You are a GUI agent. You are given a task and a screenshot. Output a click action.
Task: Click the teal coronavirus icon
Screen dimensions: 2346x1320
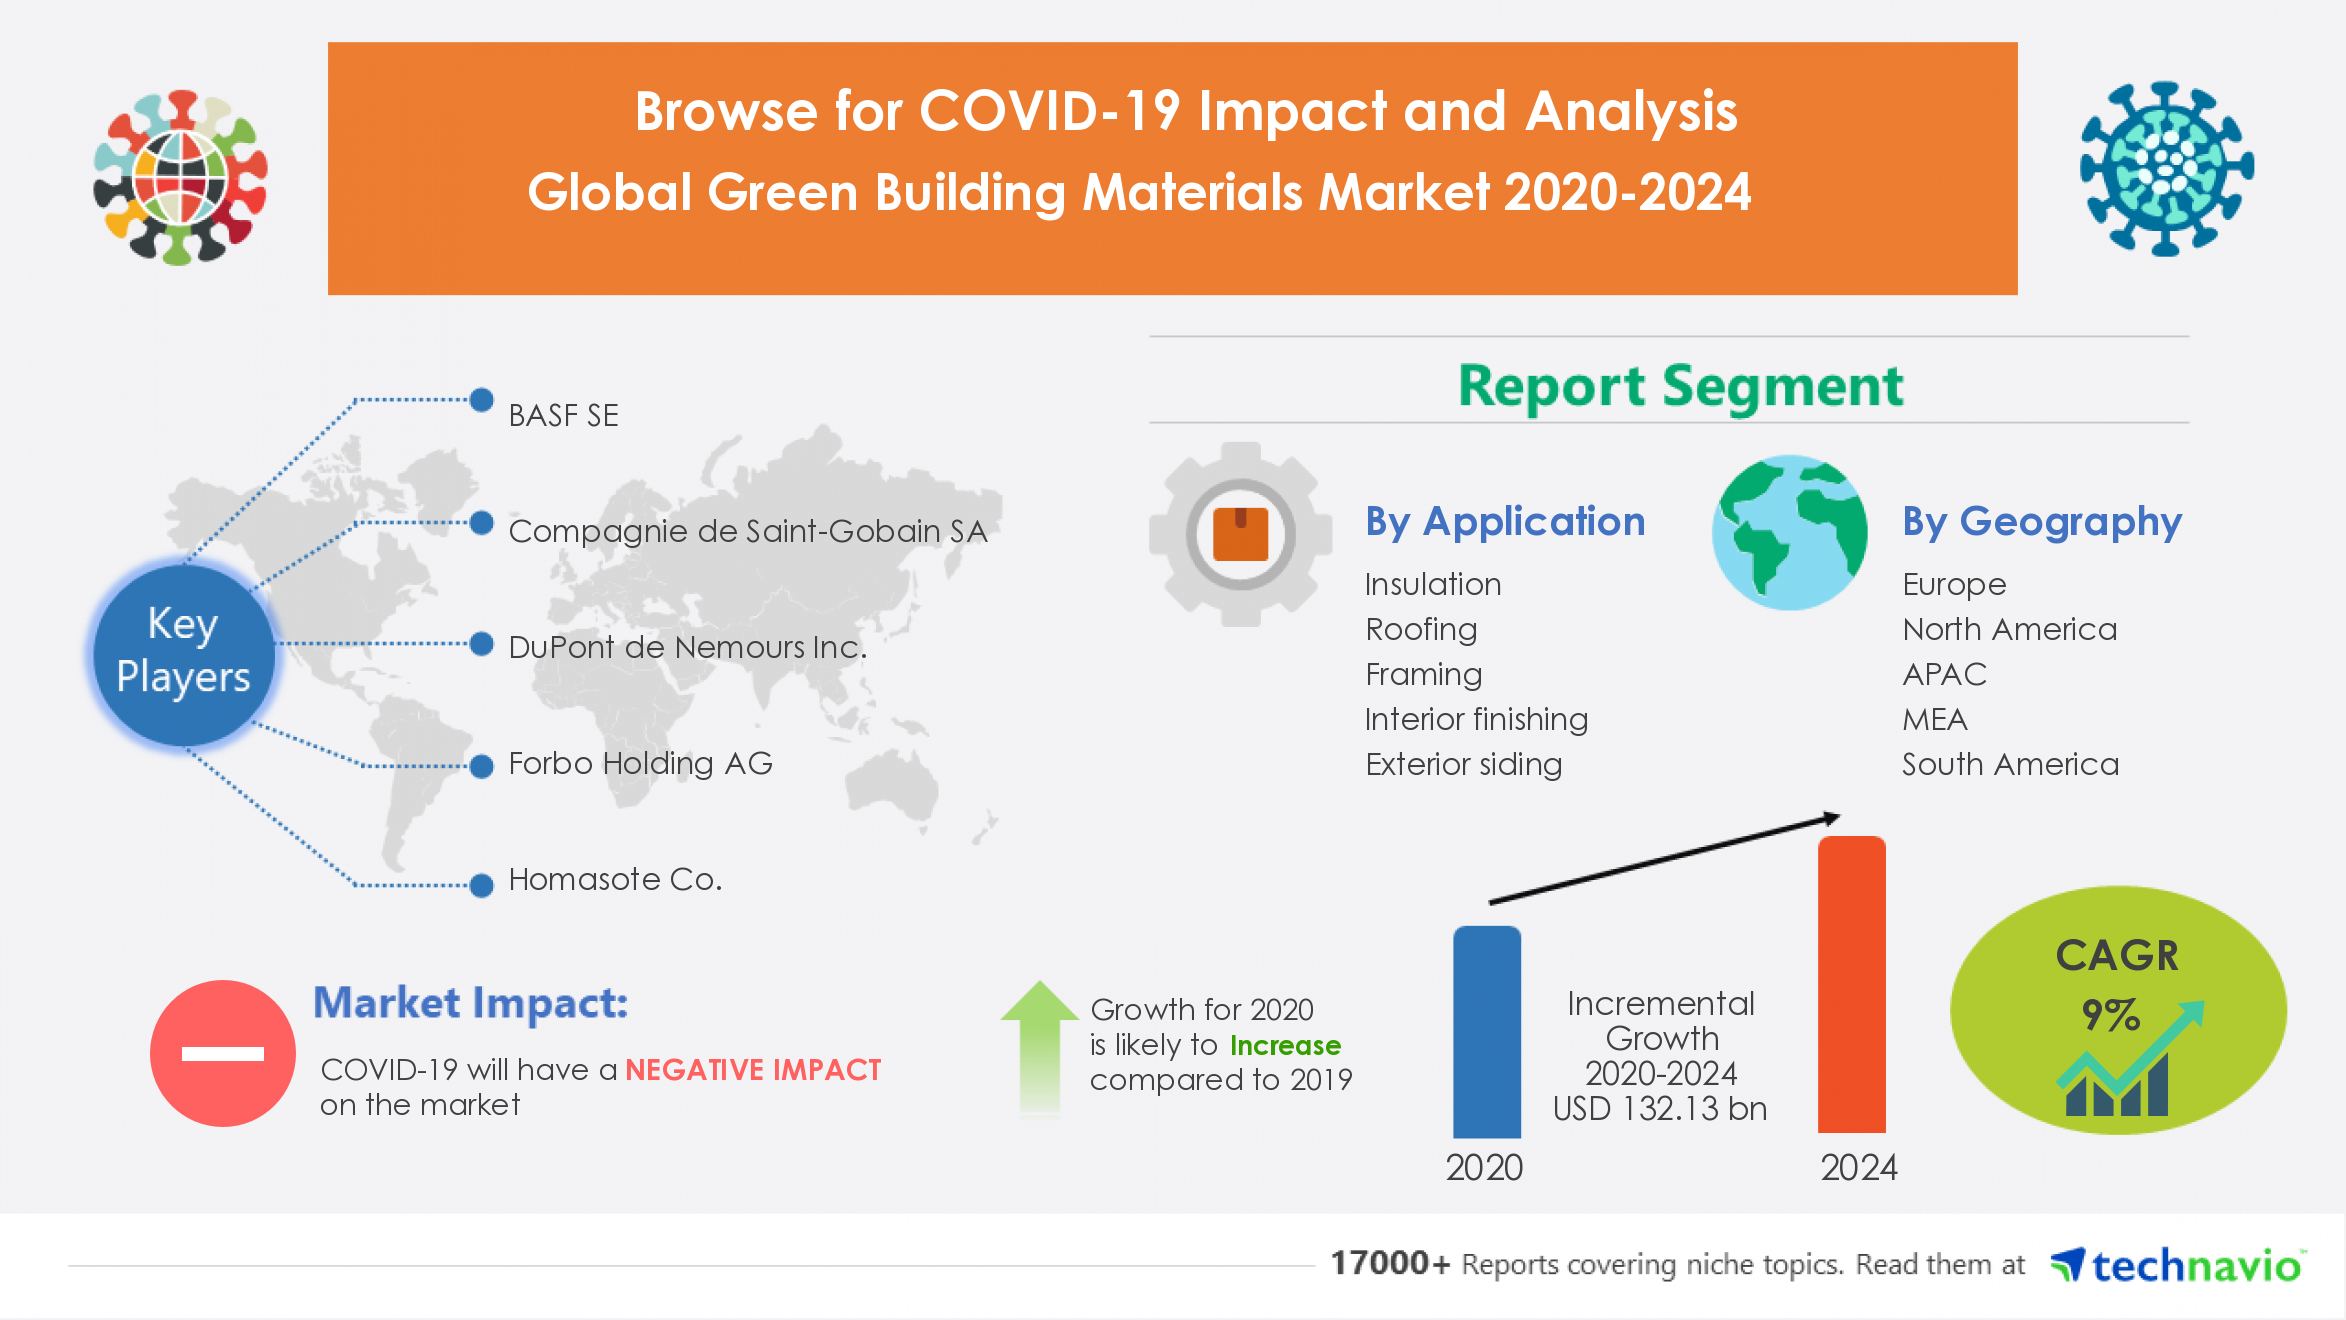[2166, 168]
